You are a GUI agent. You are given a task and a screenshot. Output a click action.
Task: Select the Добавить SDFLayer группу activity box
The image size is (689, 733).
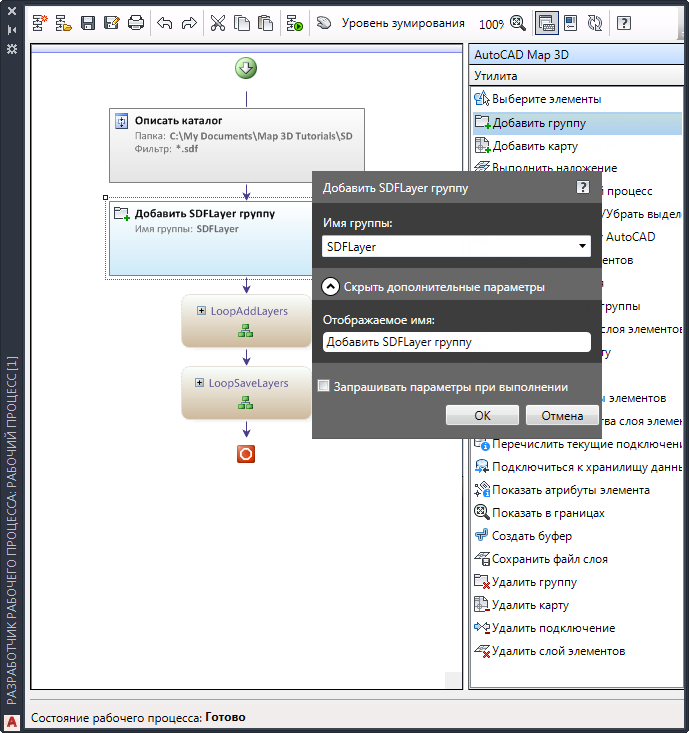point(210,238)
